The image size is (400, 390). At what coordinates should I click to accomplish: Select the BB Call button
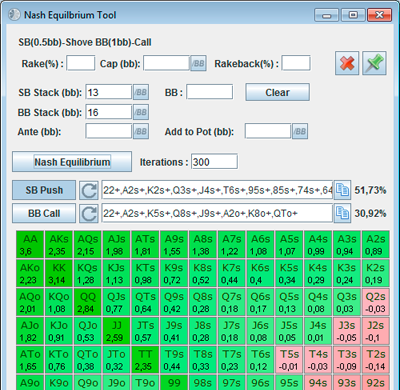coord(44,213)
